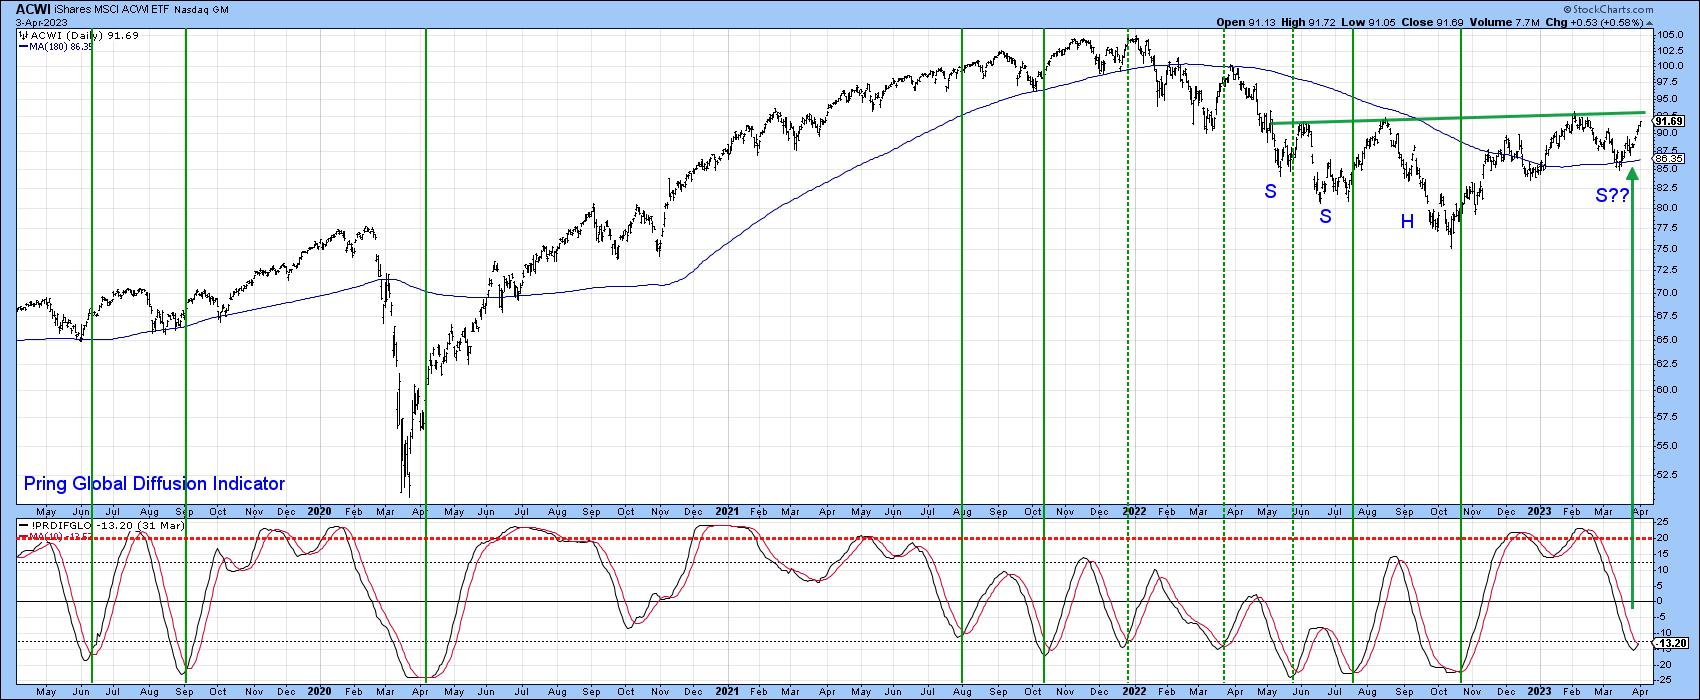Click the blue line marker before MA(180) legend

(x=25, y=46)
